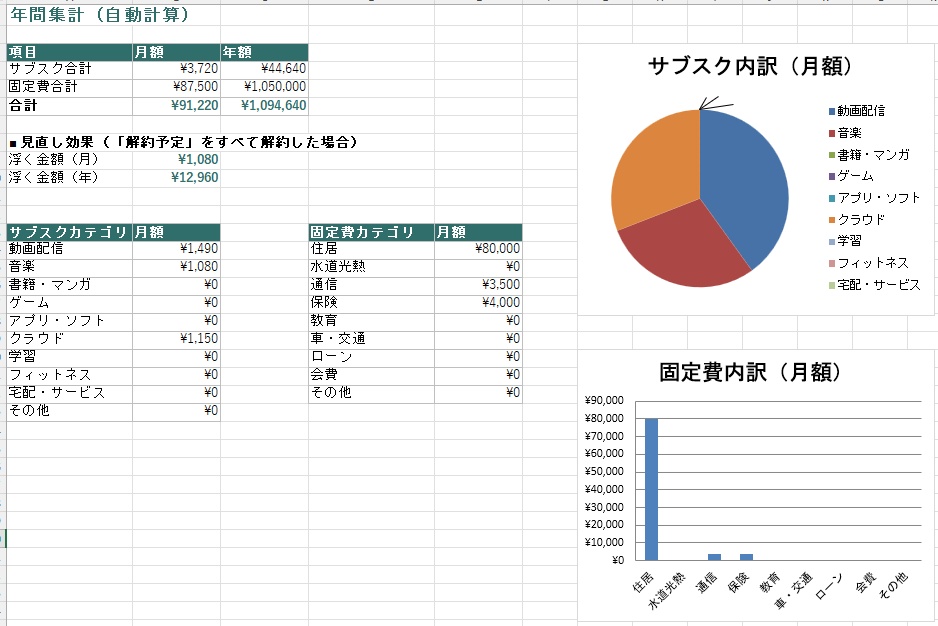The height and width of the screenshot is (626, 938).
Task: Select the ¥4,000 insurance amount cell
Action: [x=478, y=303]
